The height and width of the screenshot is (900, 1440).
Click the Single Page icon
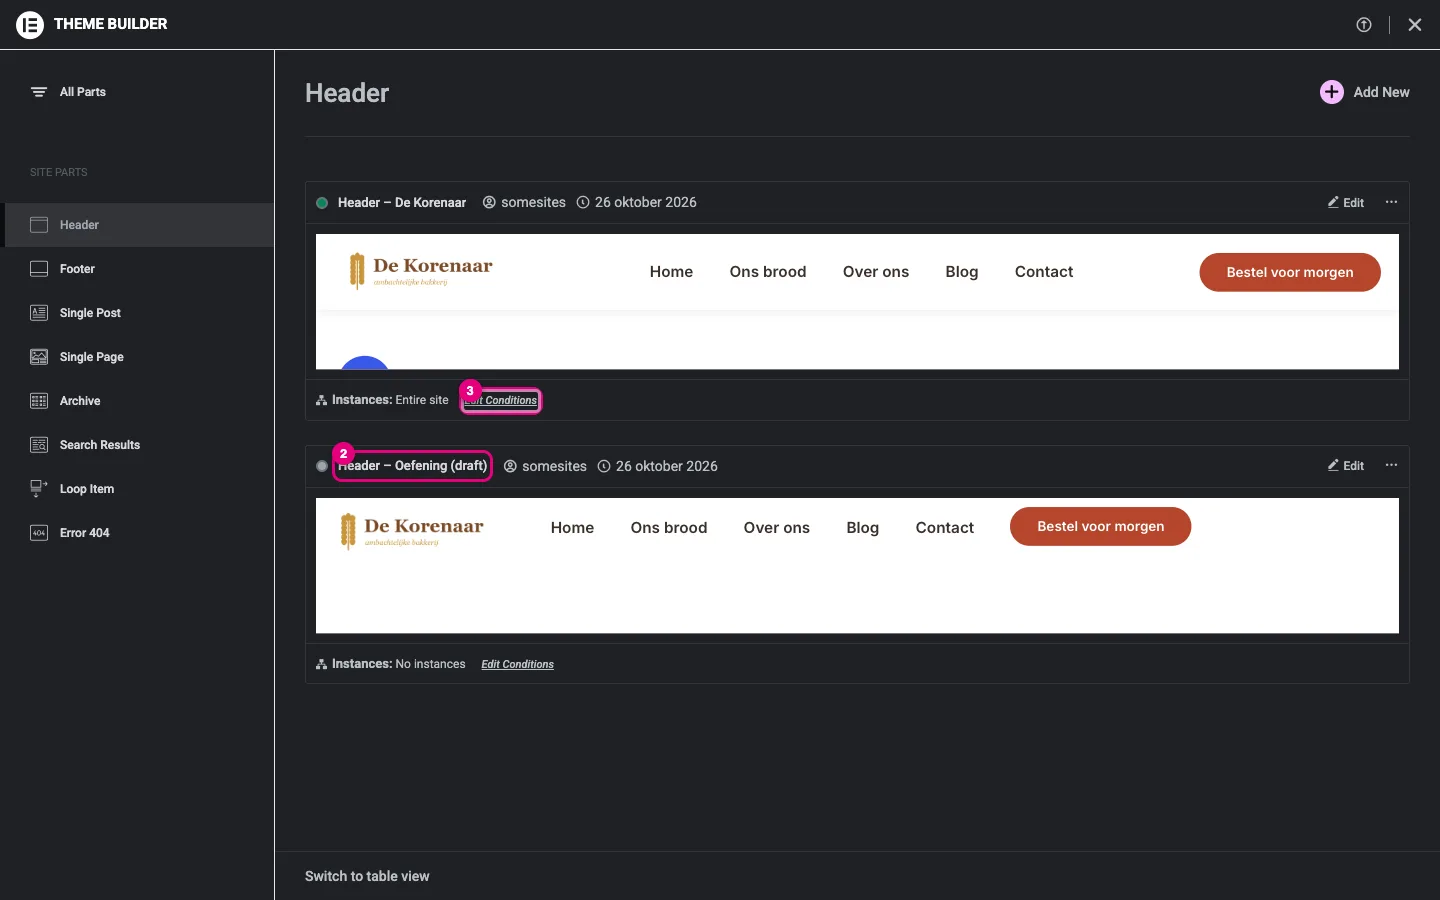pos(39,357)
